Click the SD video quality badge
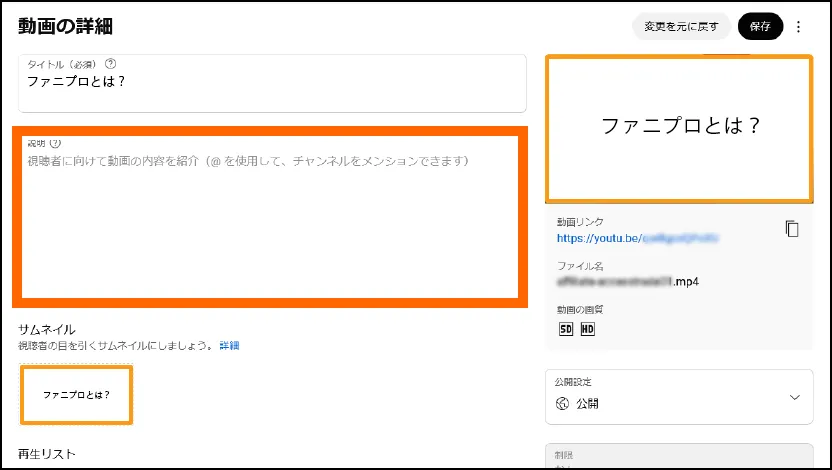This screenshot has width=832, height=470. 565,328
